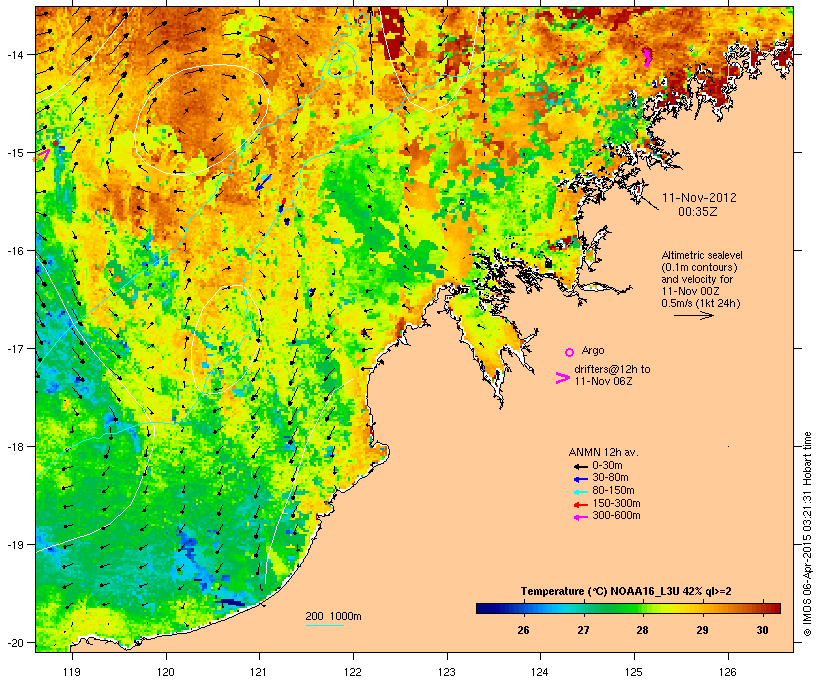Click the longitude axis label 120
The image size is (820, 680).
tap(166, 672)
